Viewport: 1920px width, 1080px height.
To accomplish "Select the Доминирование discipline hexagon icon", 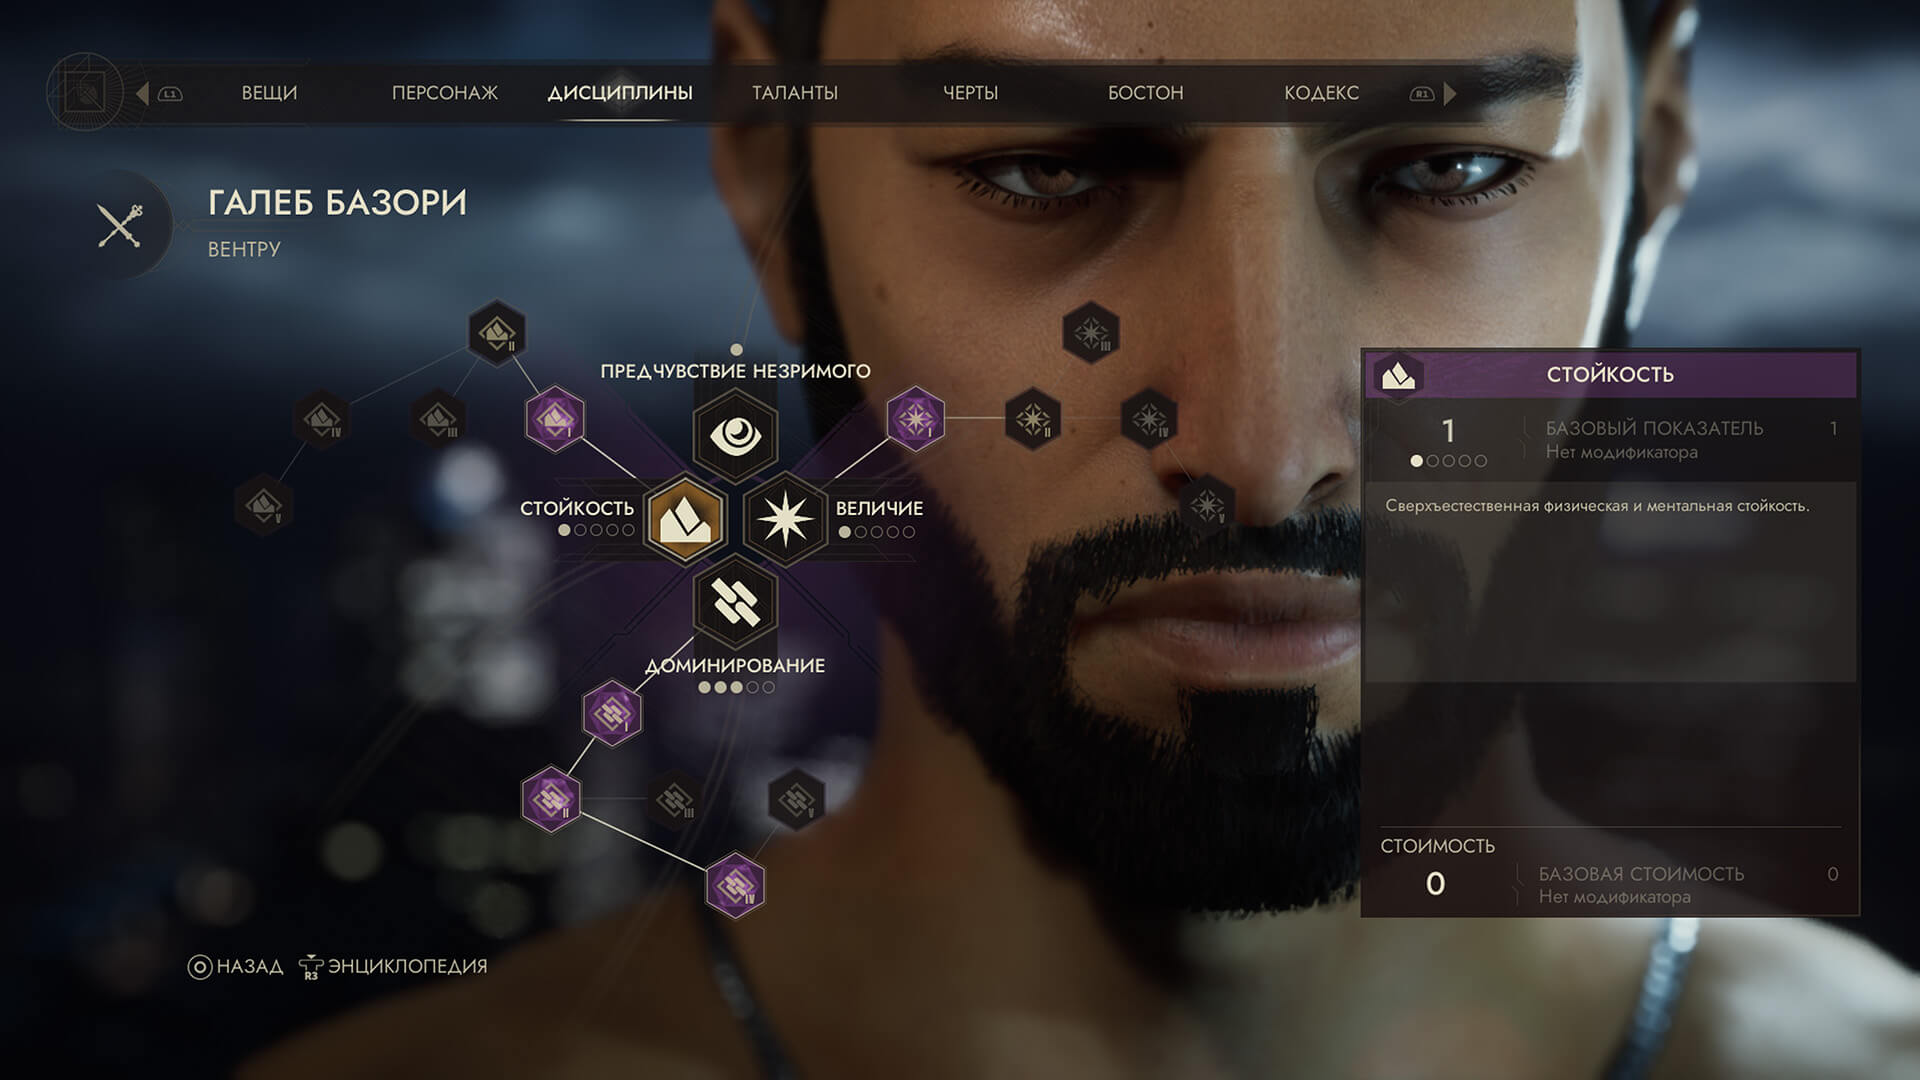I will click(736, 603).
